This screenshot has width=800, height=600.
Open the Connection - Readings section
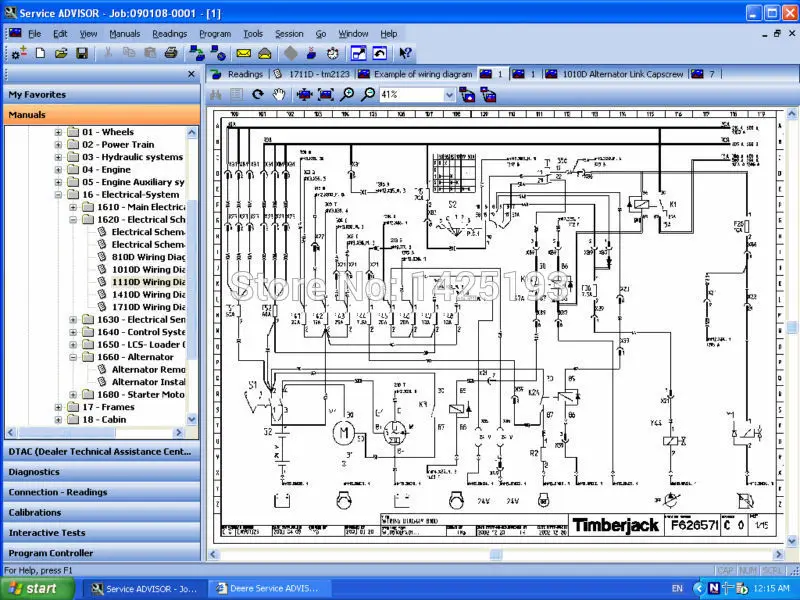pos(102,492)
